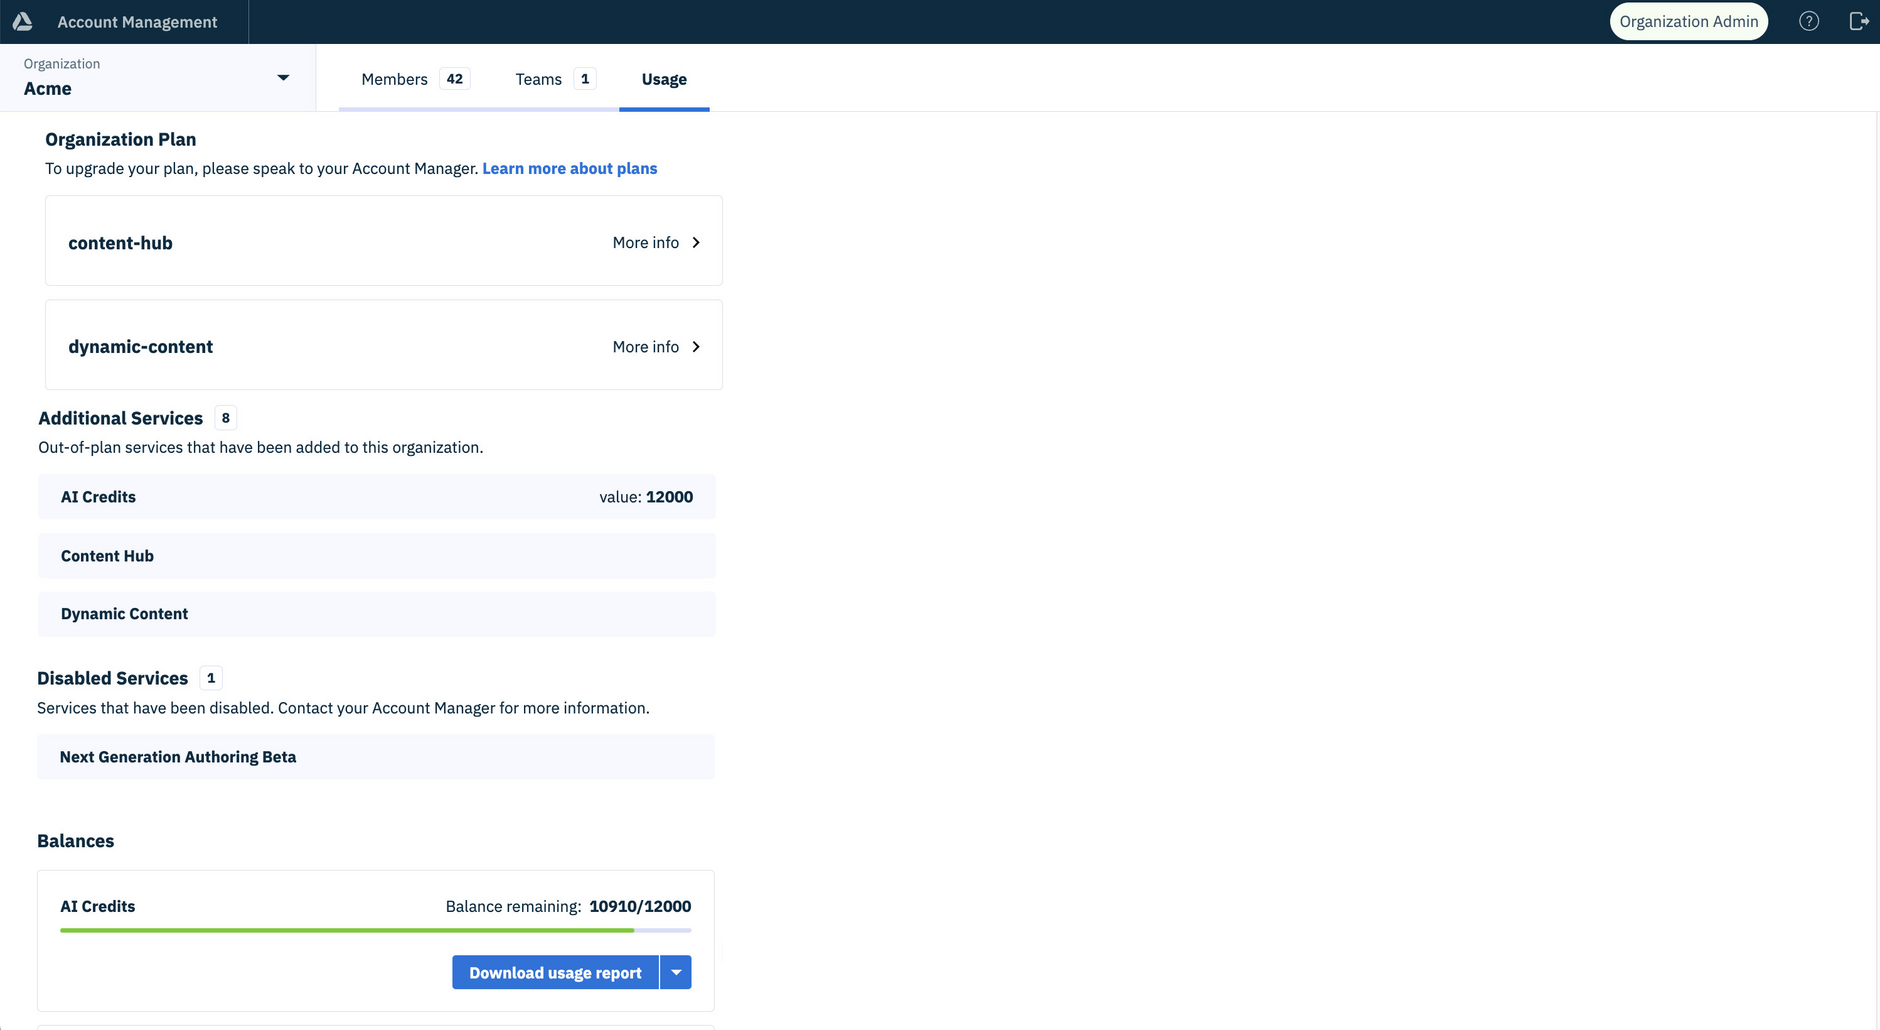
Task: Expand the Acme organization selector
Action: pos(283,76)
